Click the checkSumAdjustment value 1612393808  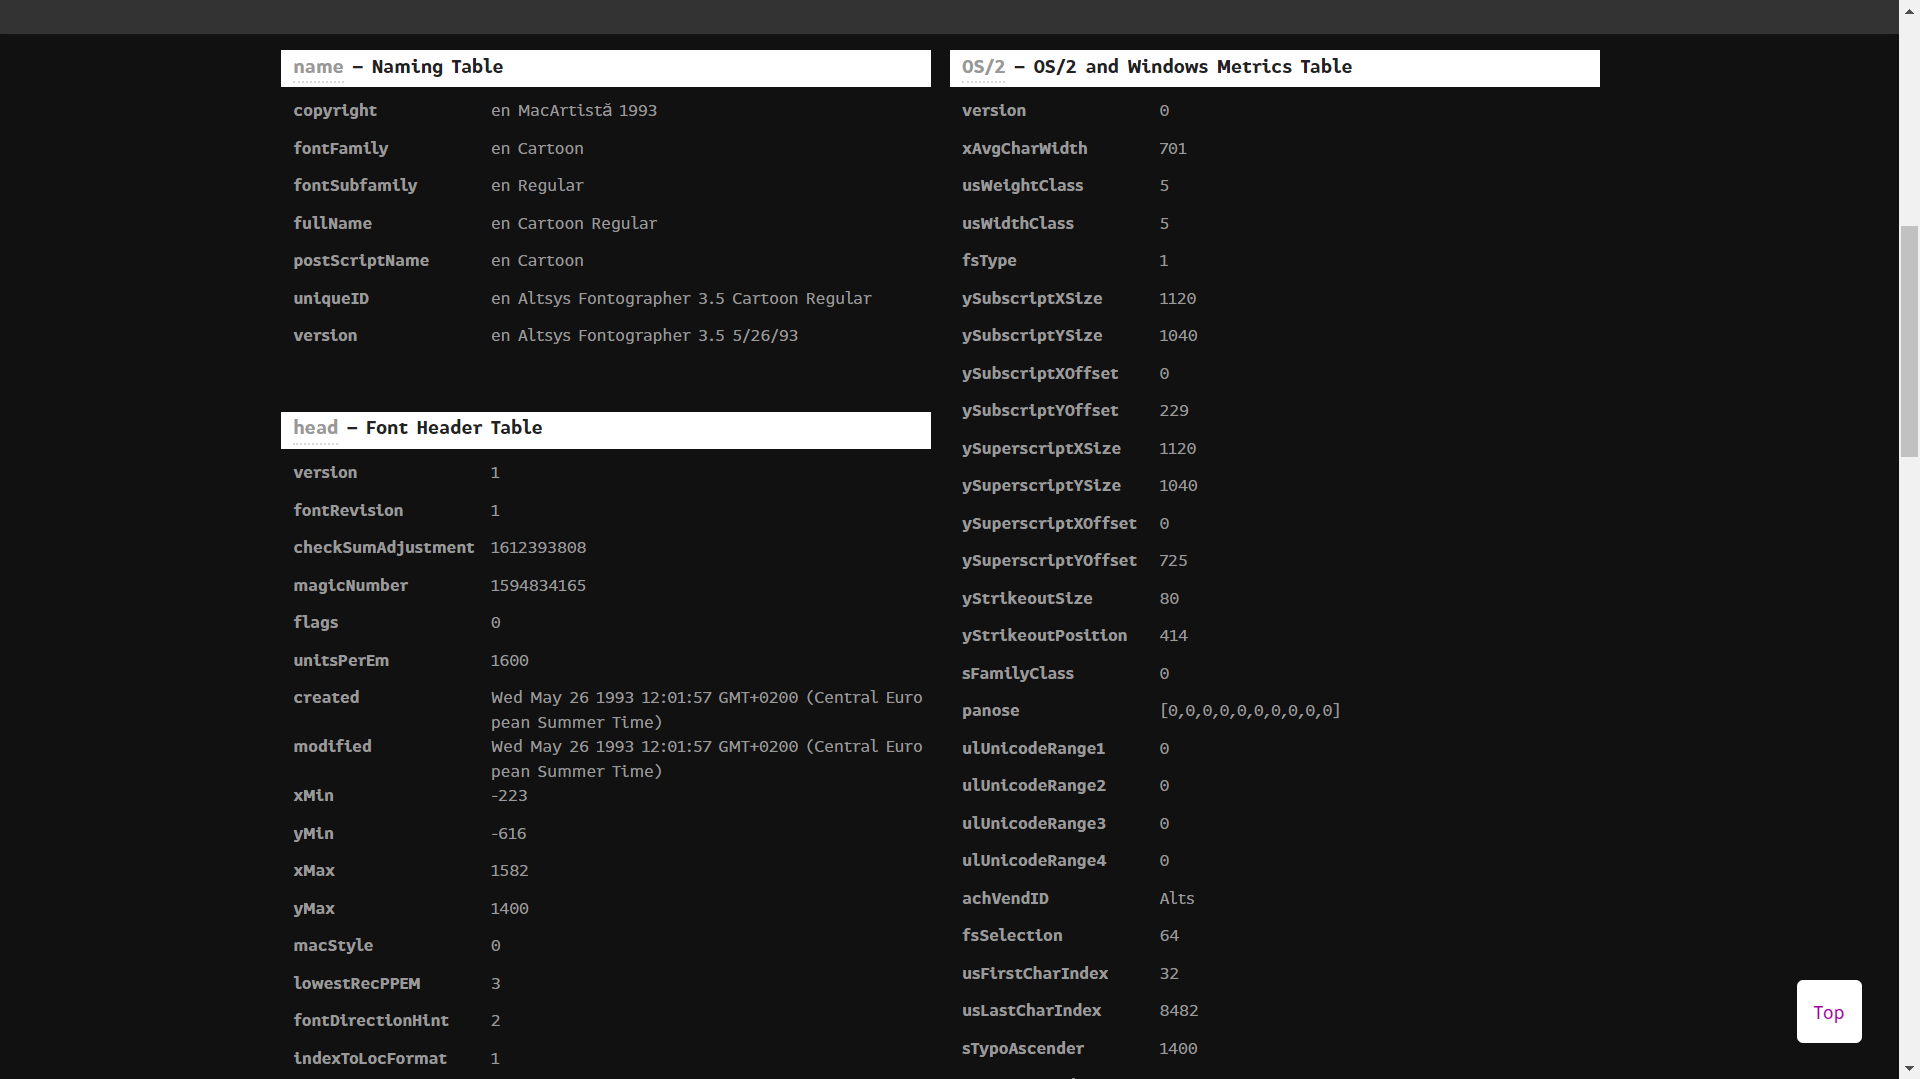[538, 547]
